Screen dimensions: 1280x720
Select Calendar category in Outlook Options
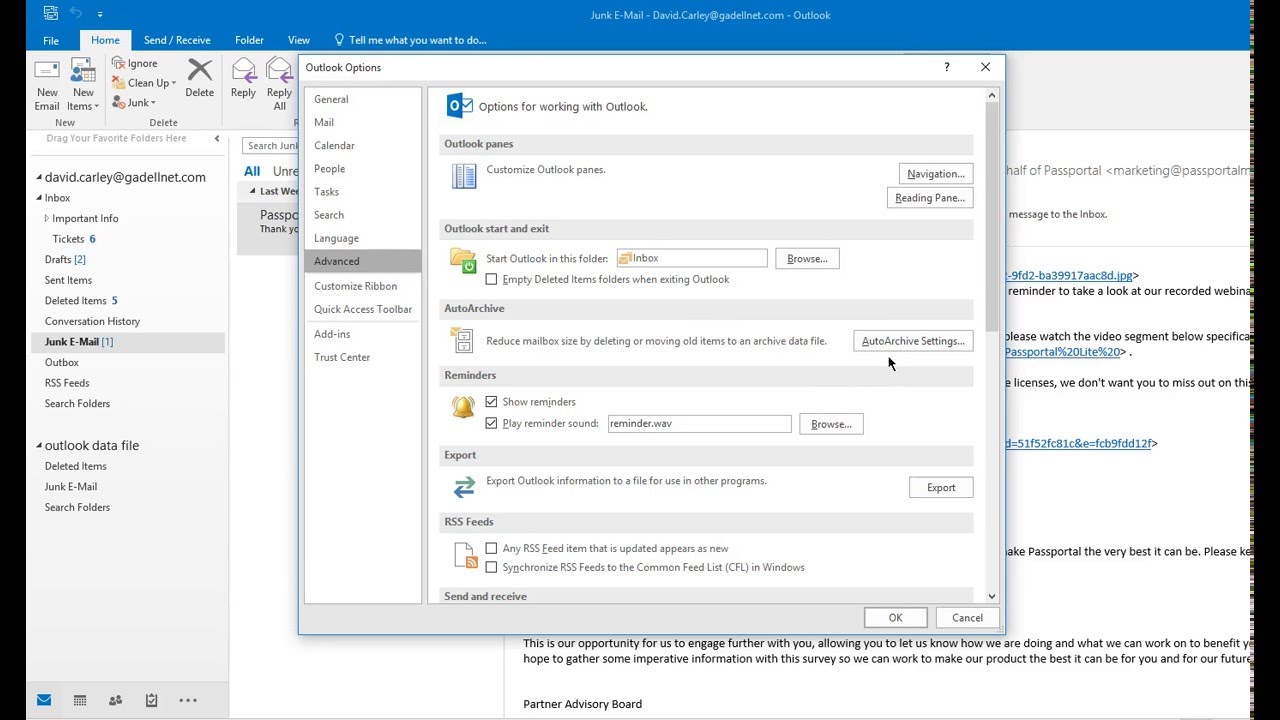[362, 145]
